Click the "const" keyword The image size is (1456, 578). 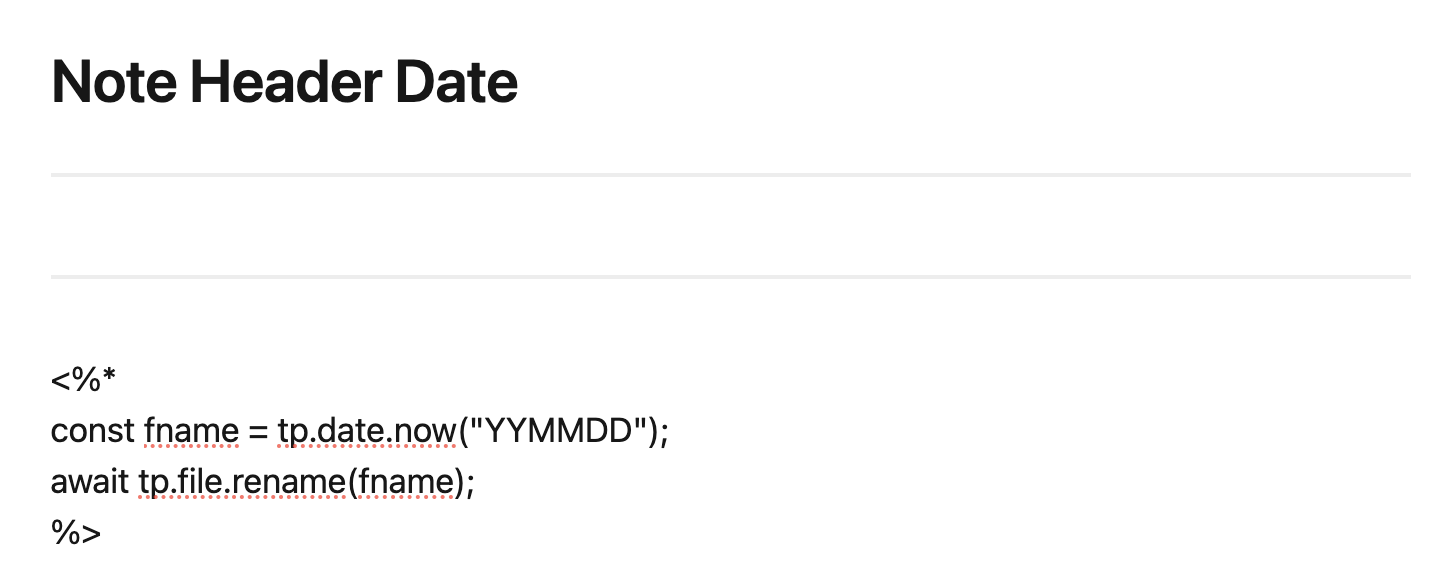[92, 432]
